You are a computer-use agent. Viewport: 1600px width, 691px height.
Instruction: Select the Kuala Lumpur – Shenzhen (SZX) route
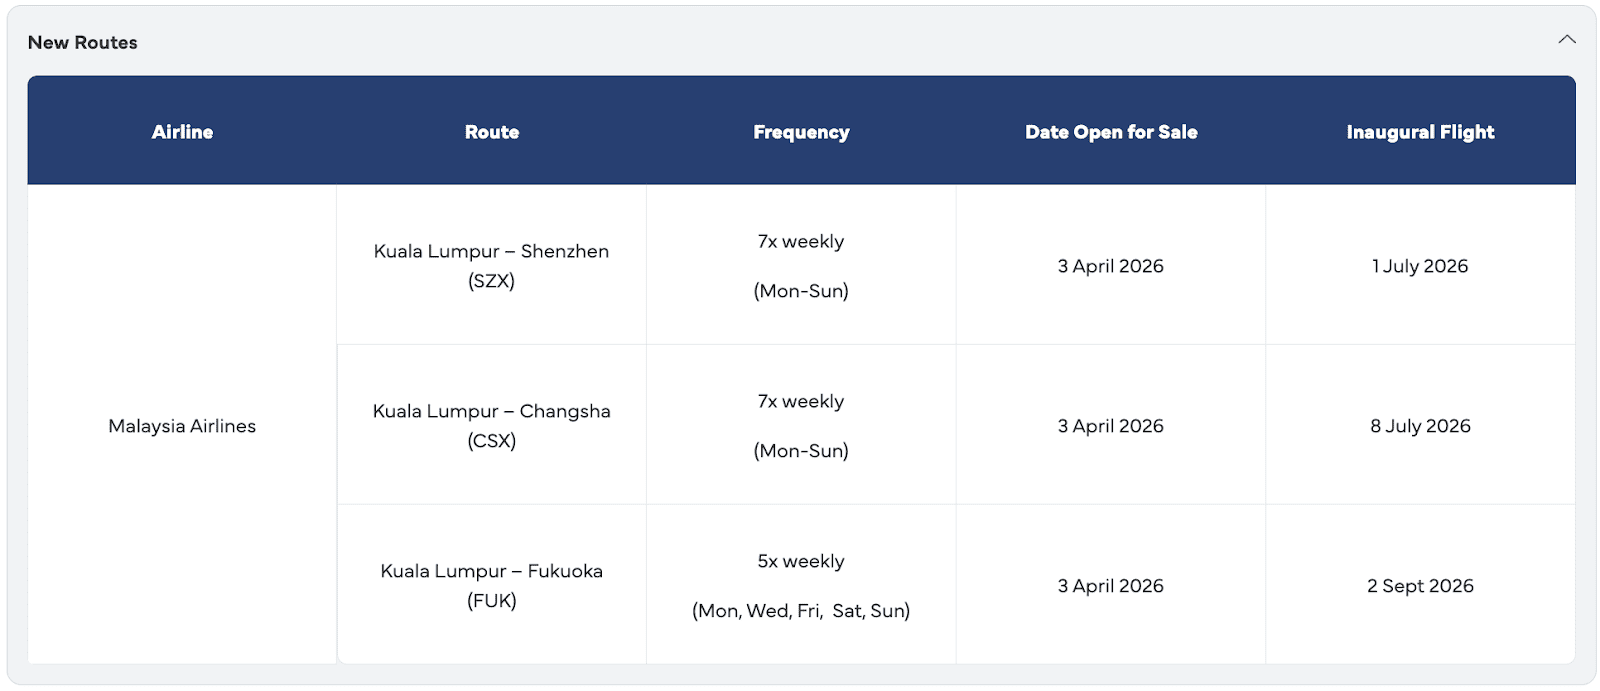(491, 266)
